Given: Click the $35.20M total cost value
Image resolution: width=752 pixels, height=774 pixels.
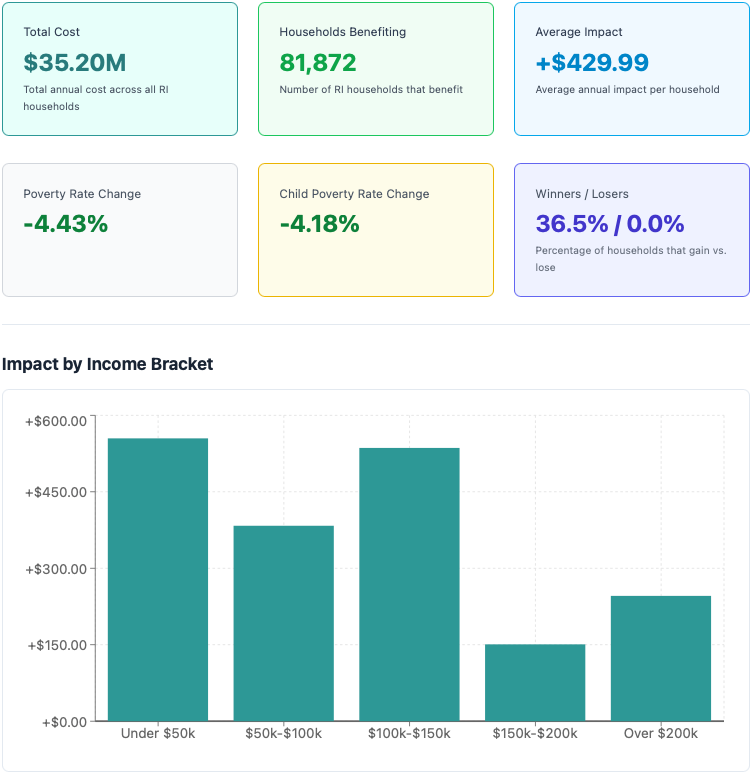Looking at the screenshot, I should pyautogui.click(x=75, y=63).
